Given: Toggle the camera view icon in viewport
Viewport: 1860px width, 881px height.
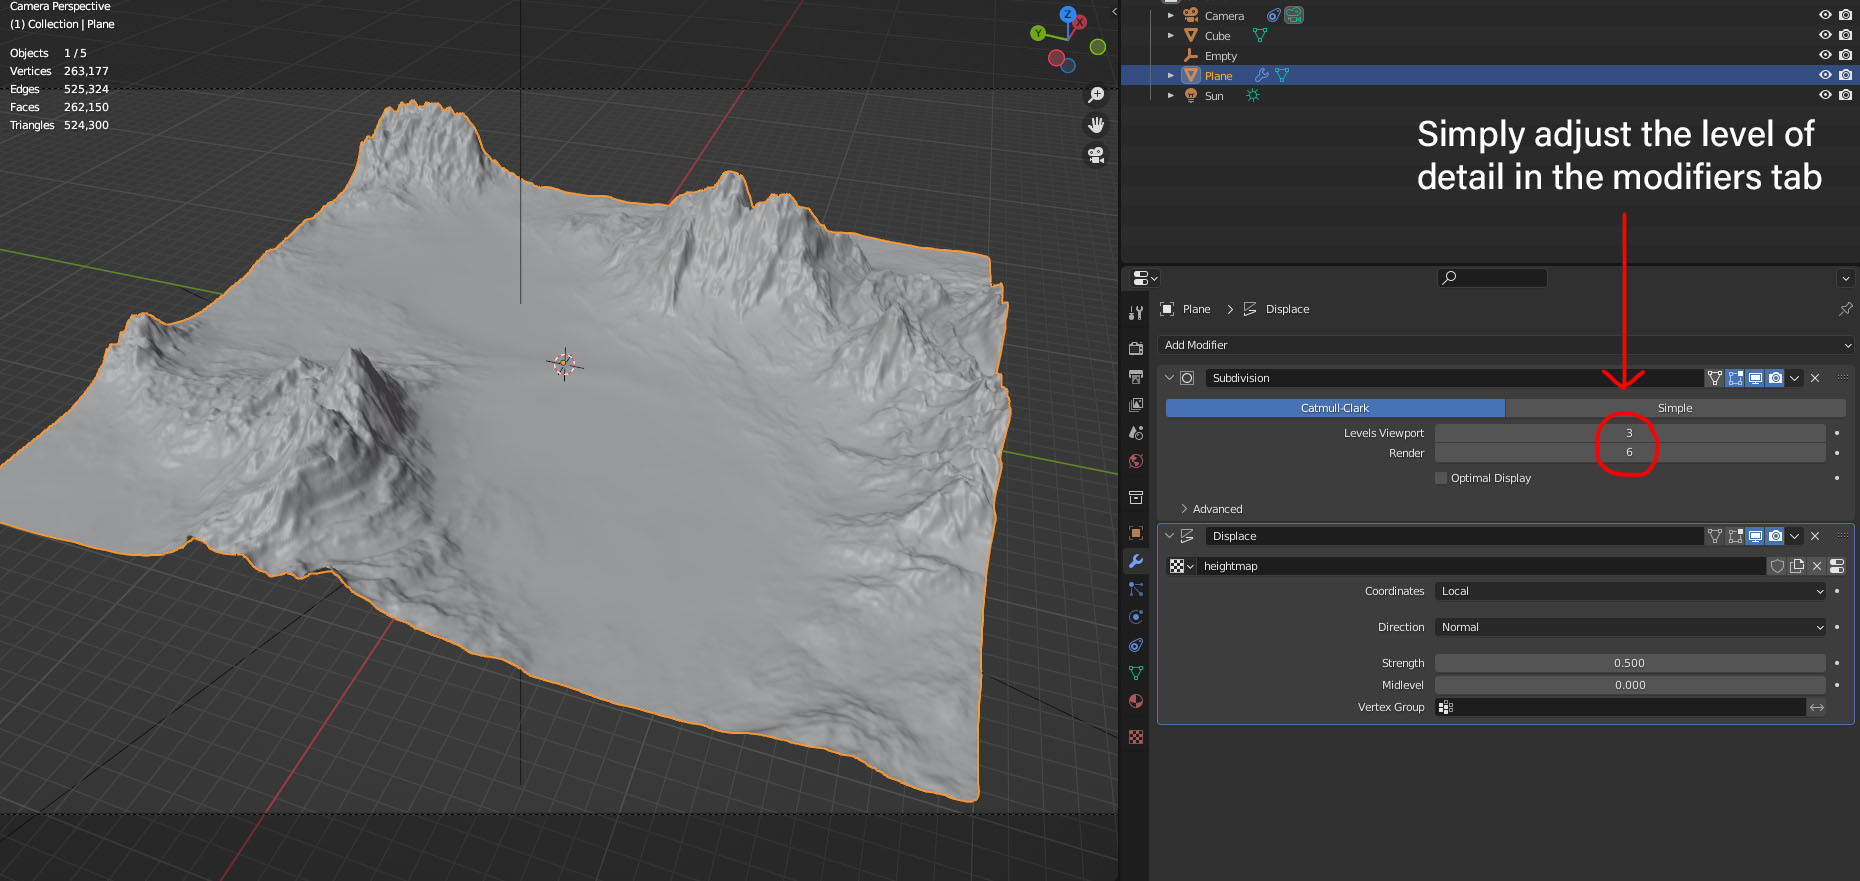Looking at the screenshot, I should click(1096, 155).
